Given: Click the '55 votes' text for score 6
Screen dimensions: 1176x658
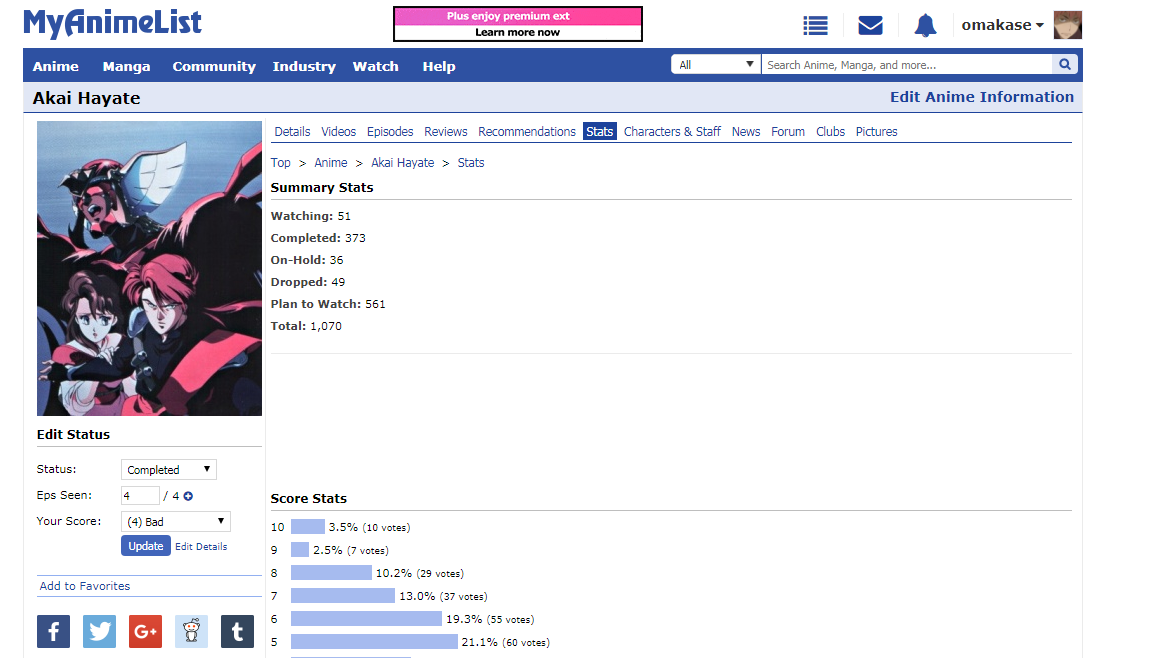Looking at the screenshot, I should 511,620.
